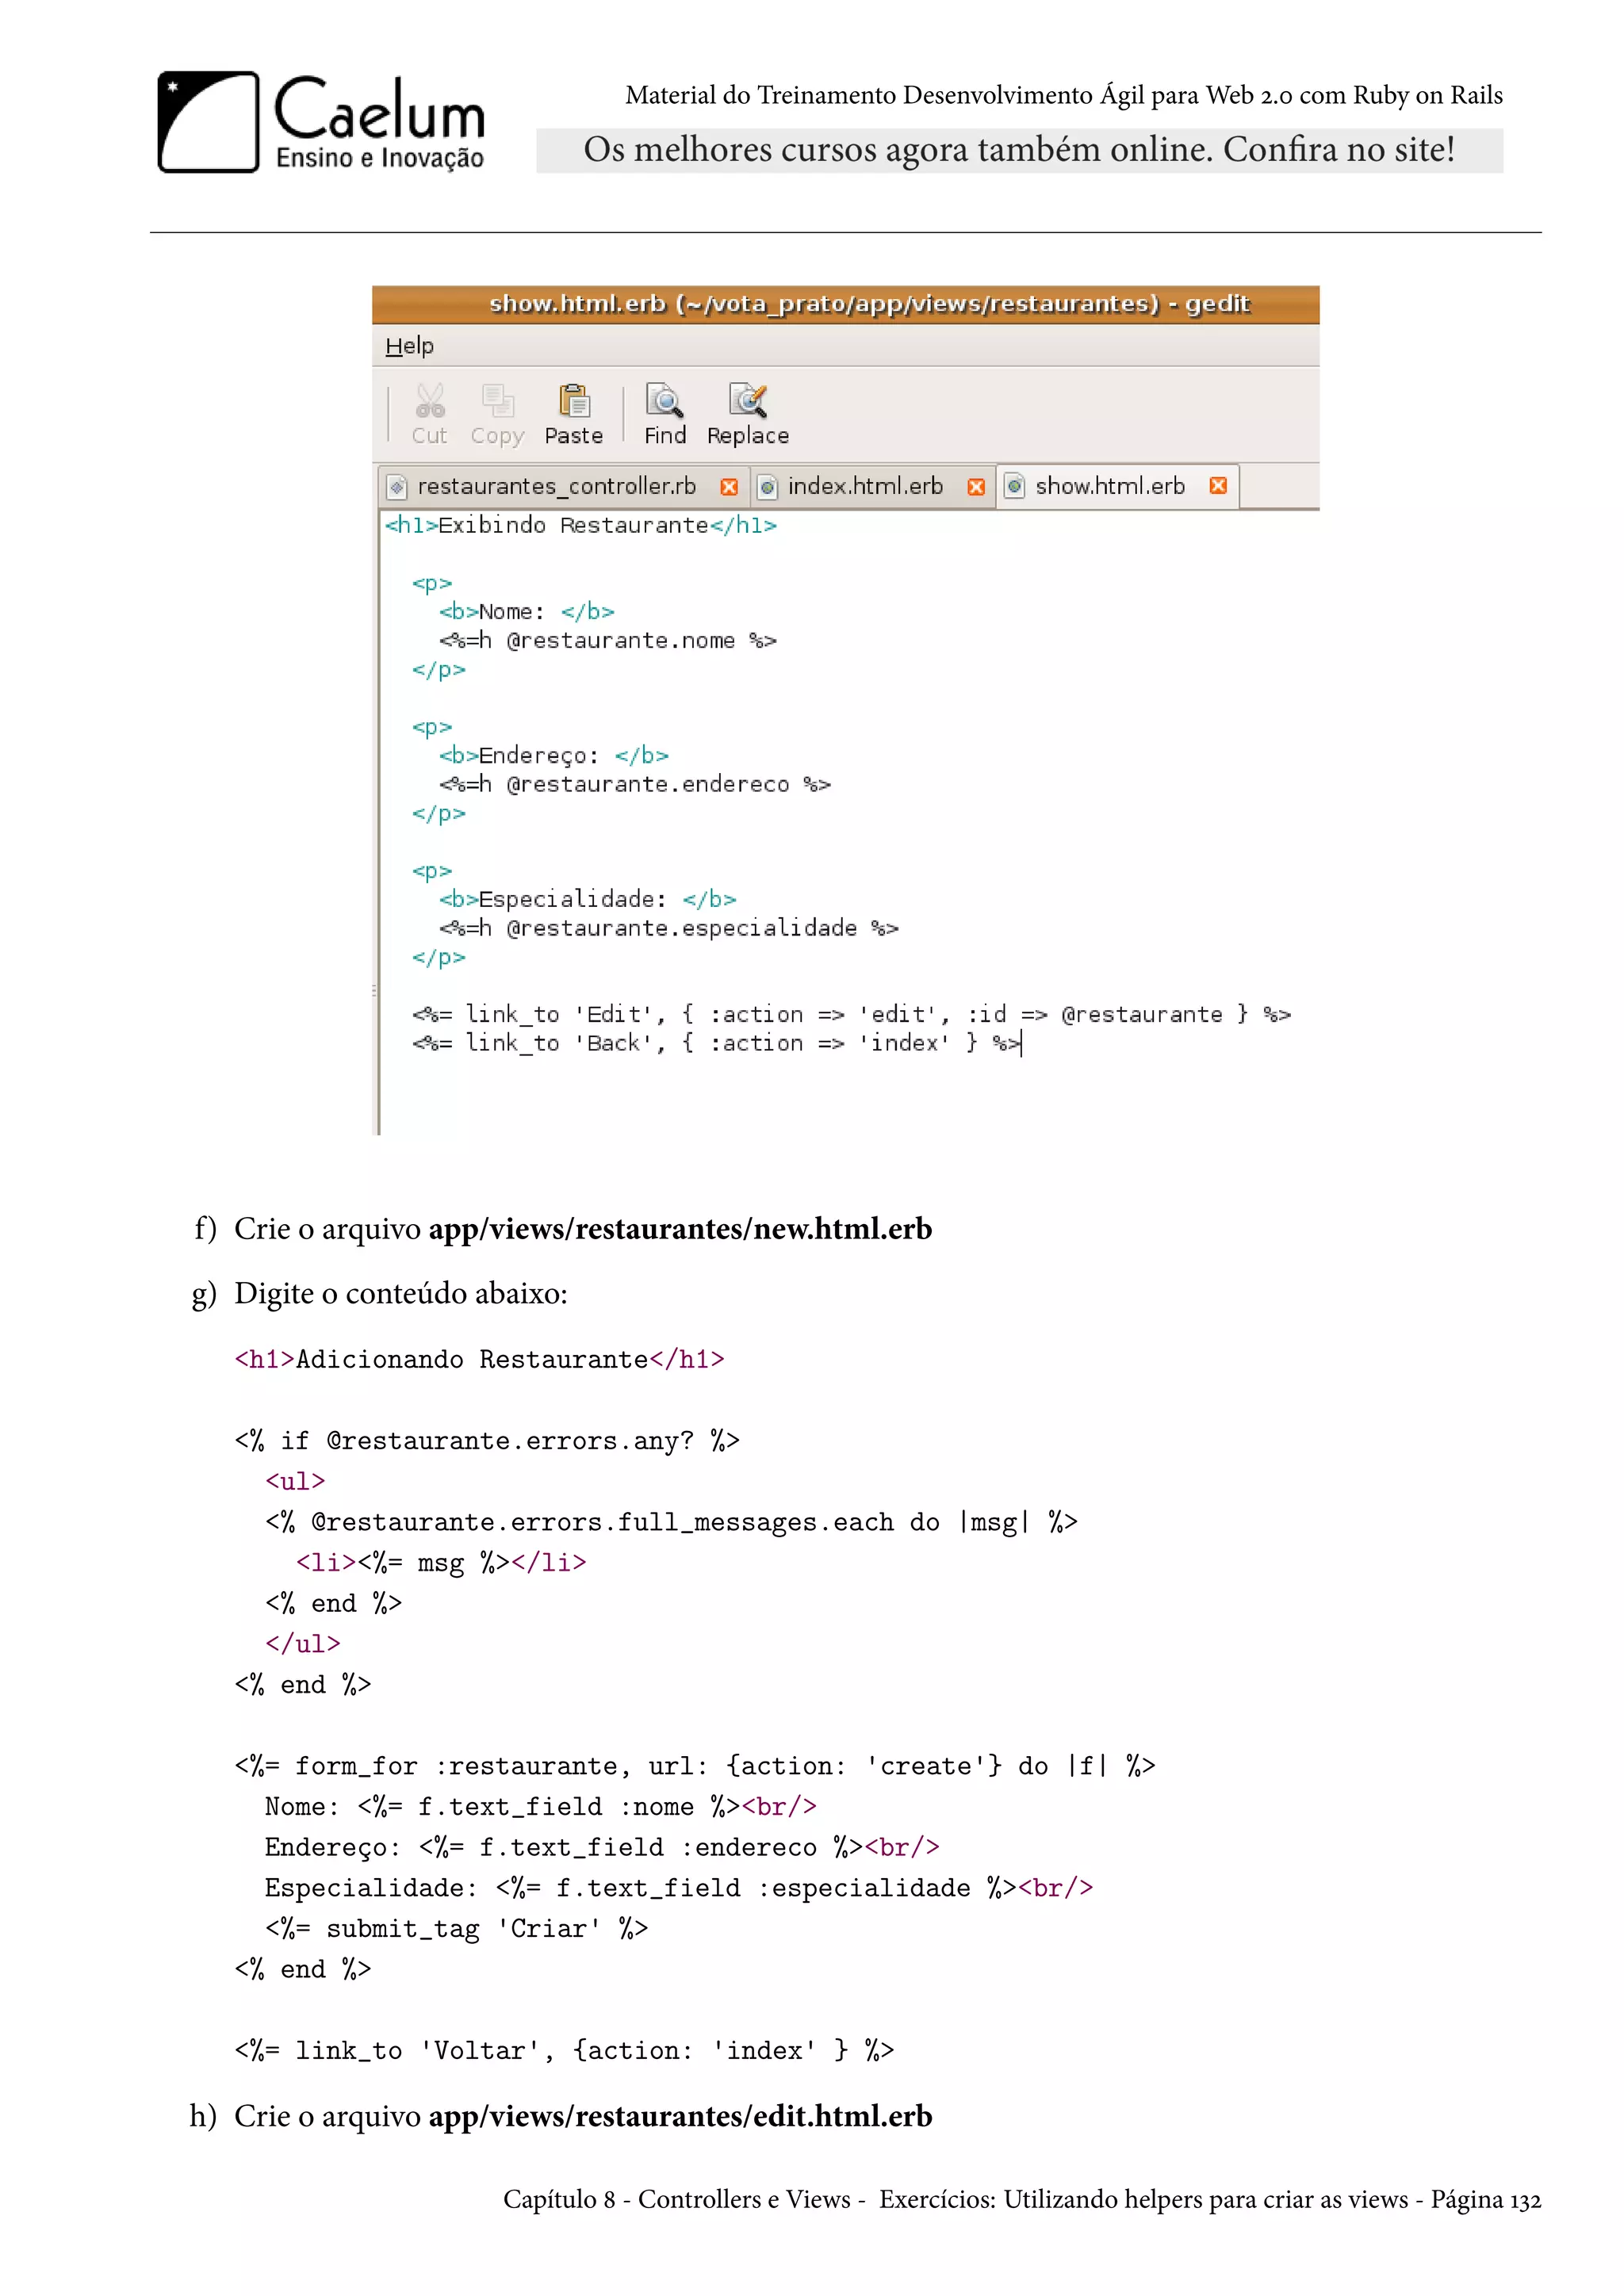
Task: Click the show.html.erb tab file icon
Action: coord(1015,487)
